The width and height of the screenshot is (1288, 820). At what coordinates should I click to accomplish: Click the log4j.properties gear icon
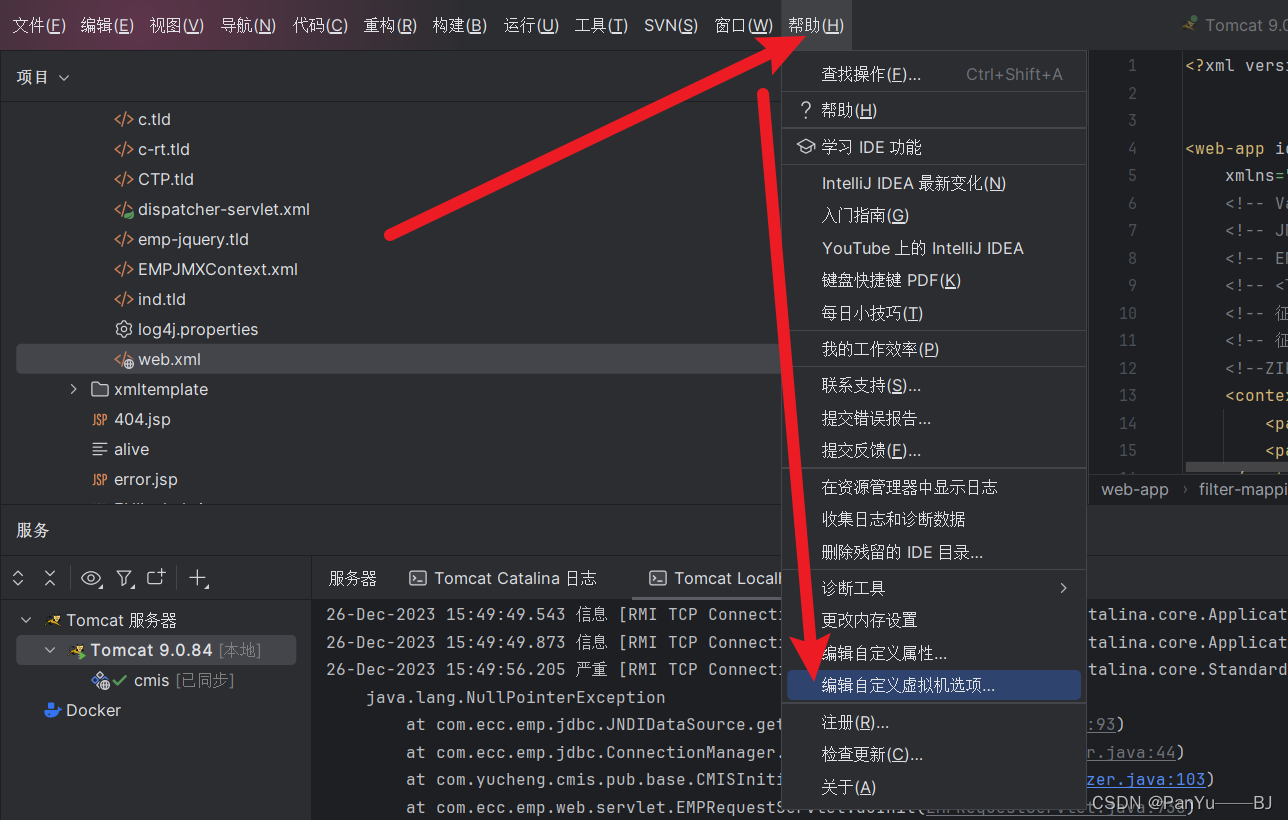pyautogui.click(x=123, y=329)
